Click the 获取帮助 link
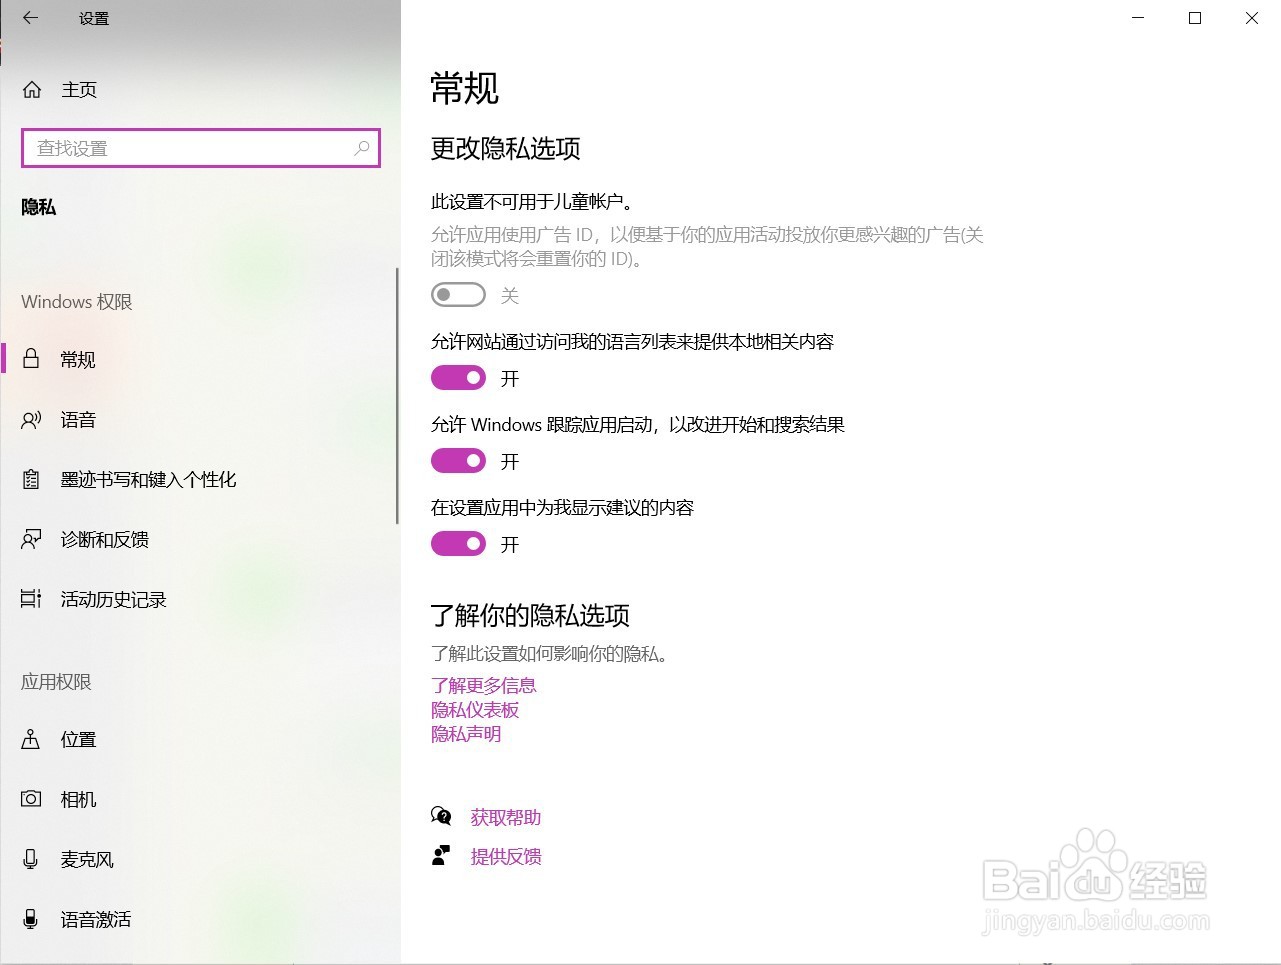The width and height of the screenshot is (1281, 965). tap(506, 817)
